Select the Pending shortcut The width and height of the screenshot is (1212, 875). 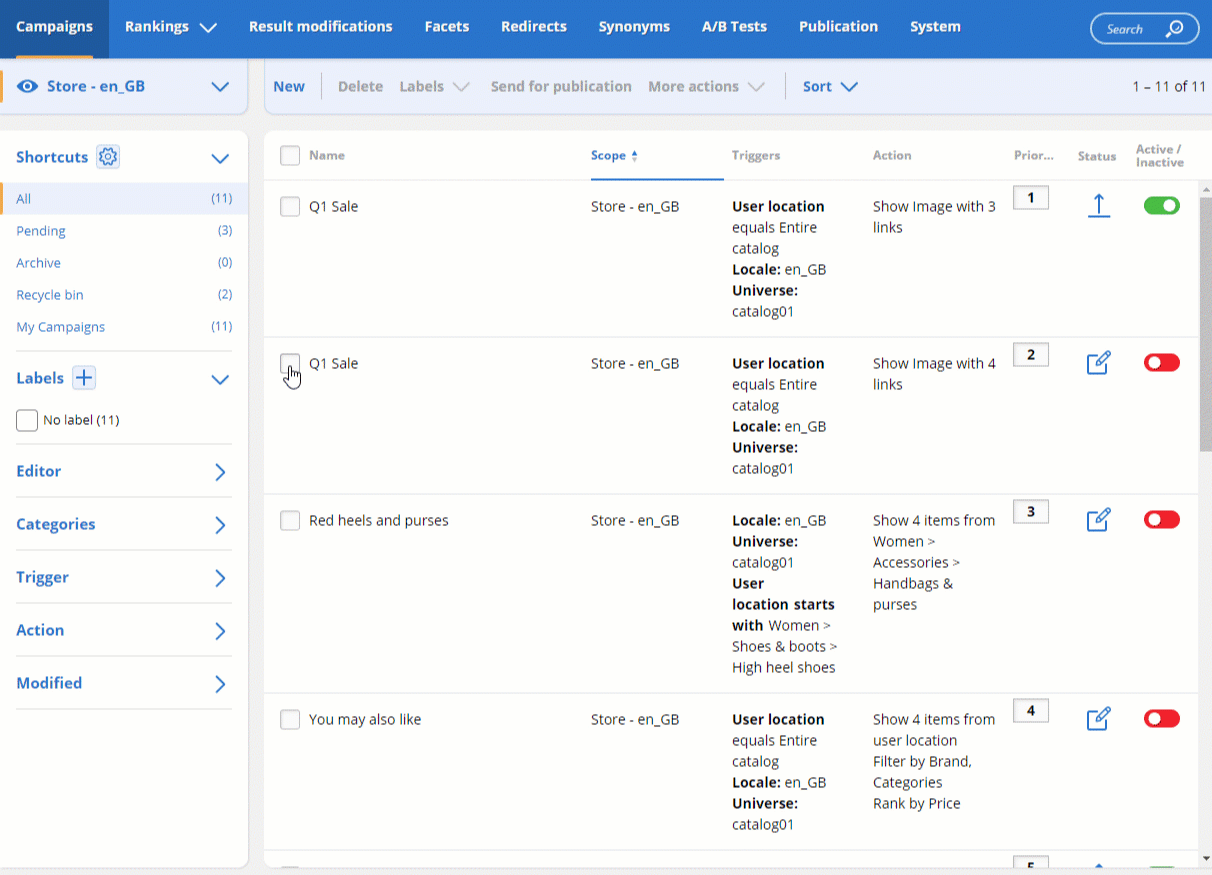point(124,231)
